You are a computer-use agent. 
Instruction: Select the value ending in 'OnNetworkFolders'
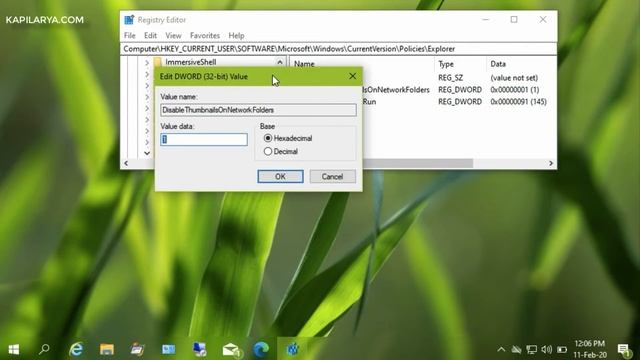[x=396, y=89]
